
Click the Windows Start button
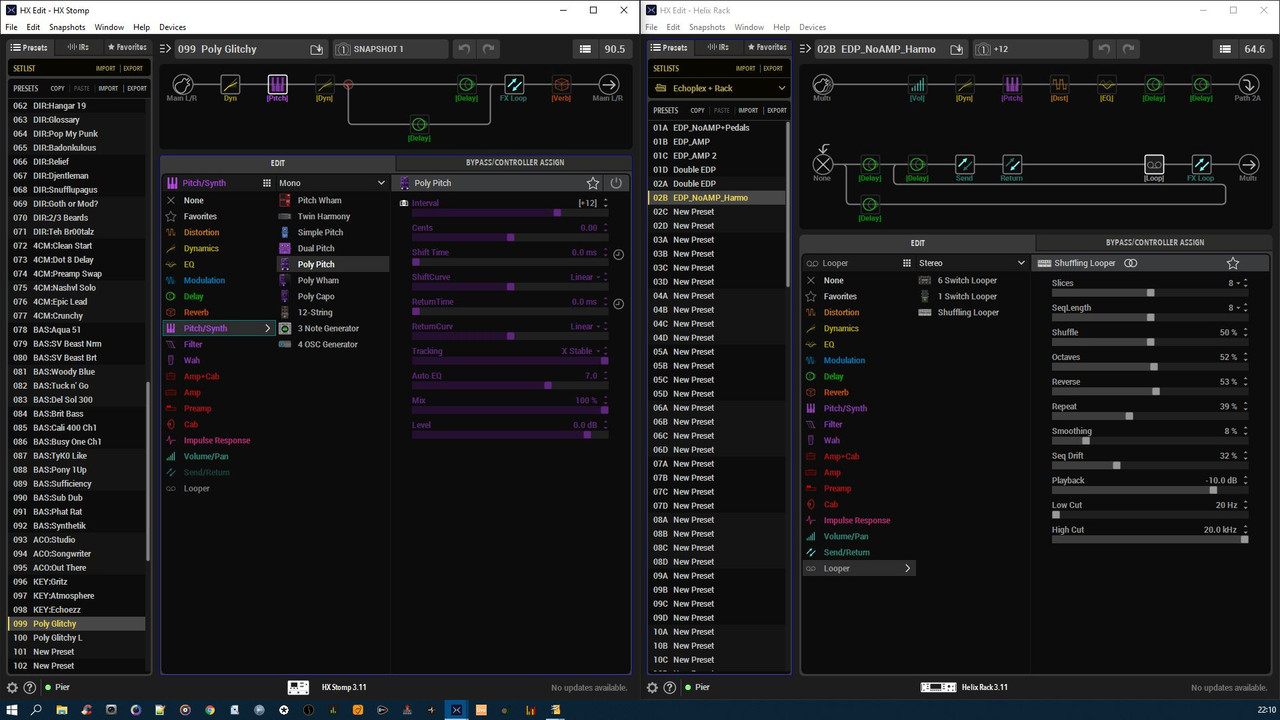coord(11,710)
